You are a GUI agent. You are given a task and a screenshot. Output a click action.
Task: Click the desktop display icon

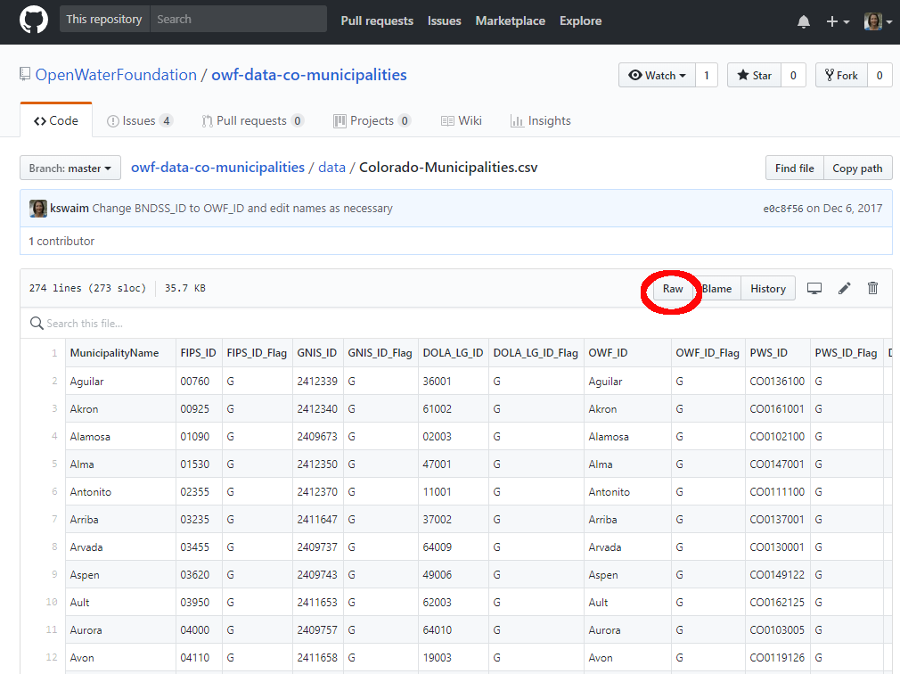[x=814, y=289]
